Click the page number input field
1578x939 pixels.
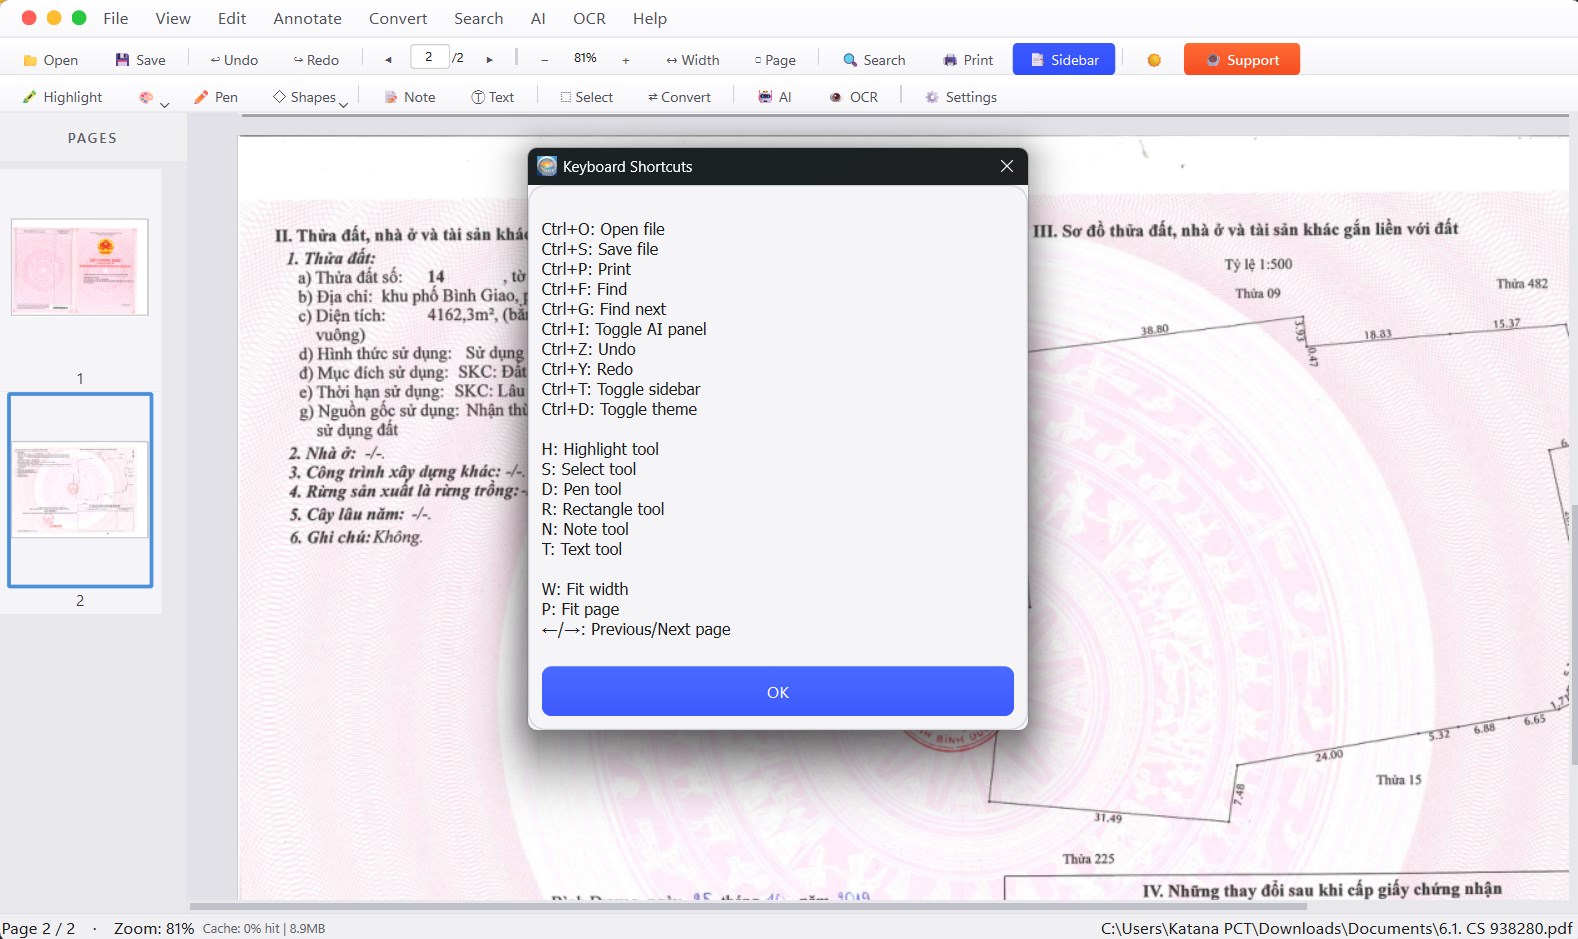(429, 57)
